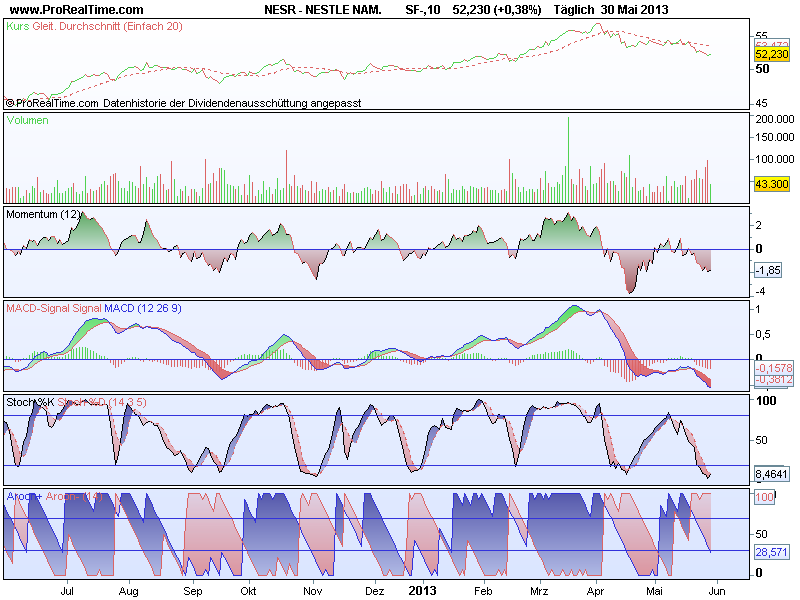Image resolution: width=800 pixels, height=600 pixels.
Task: Click the Okt month label
Action: [x=248, y=591]
